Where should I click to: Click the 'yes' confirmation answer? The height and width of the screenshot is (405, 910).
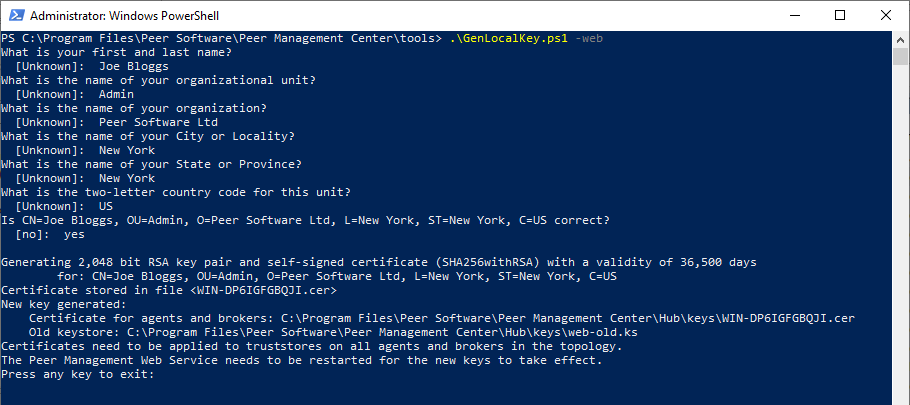(x=74, y=234)
